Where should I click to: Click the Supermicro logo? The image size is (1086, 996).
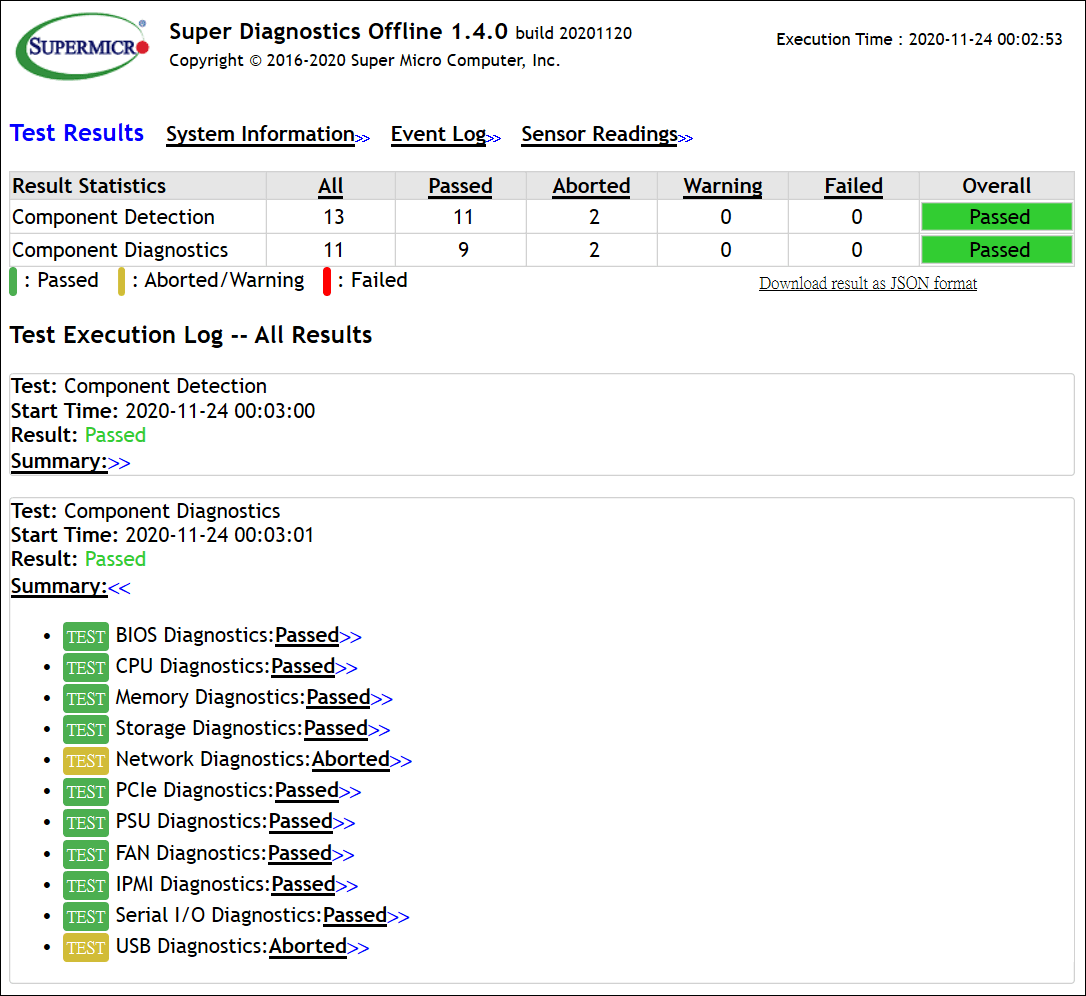coord(83,47)
